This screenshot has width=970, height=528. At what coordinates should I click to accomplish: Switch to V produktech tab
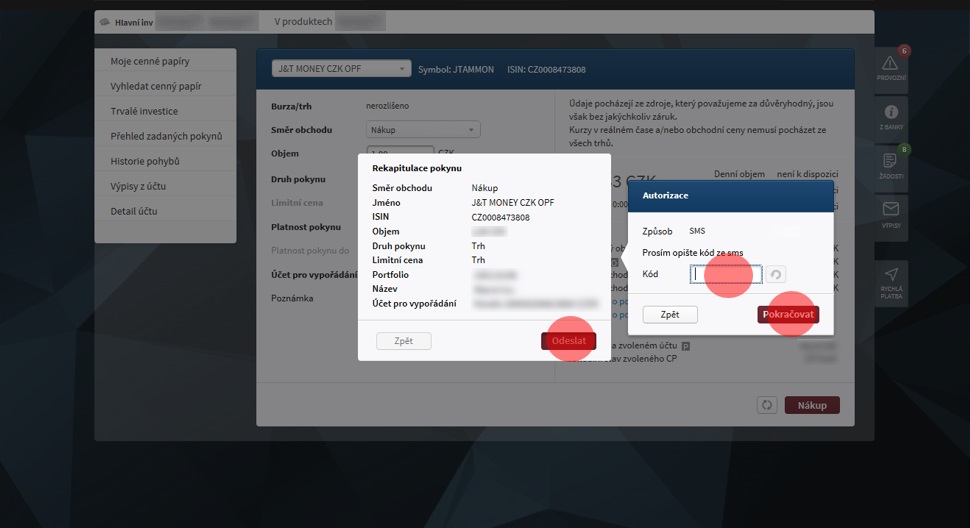pos(303,22)
